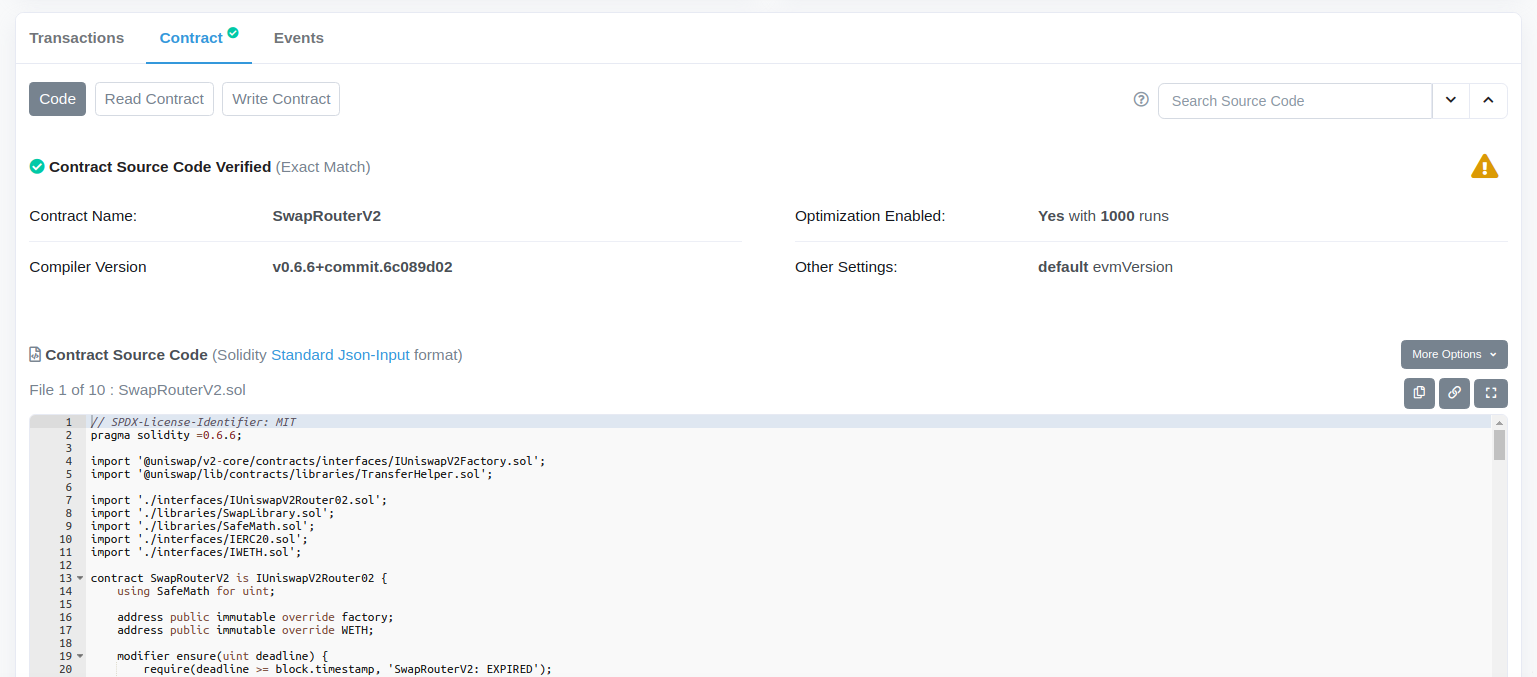
Task: Jump to previous search match with up chevron
Action: [x=1488, y=100]
